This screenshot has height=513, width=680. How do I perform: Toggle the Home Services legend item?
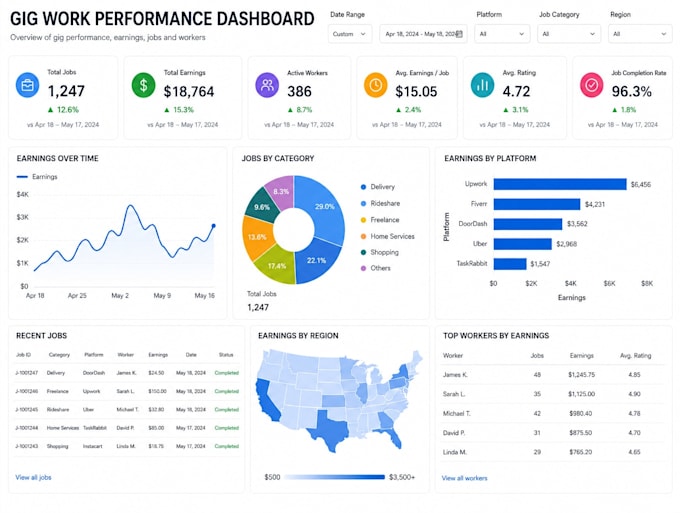(388, 236)
